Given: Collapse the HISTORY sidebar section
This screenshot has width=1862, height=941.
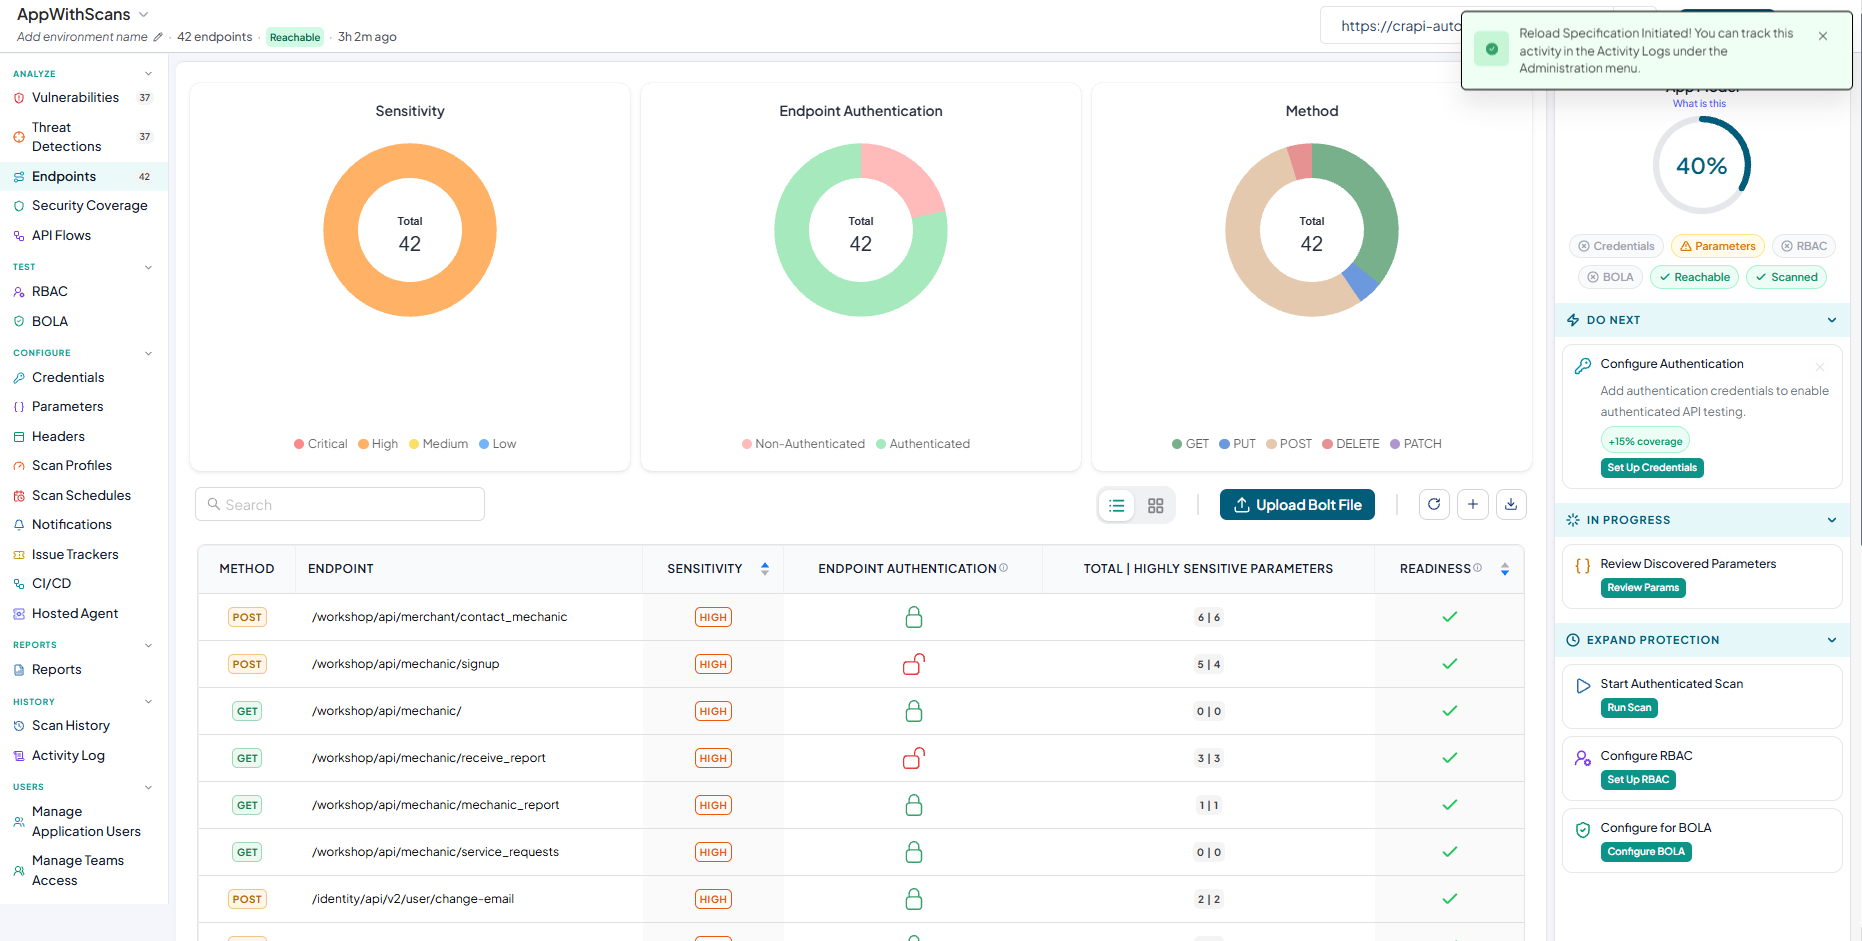Looking at the screenshot, I should click(x=149, y=702).
